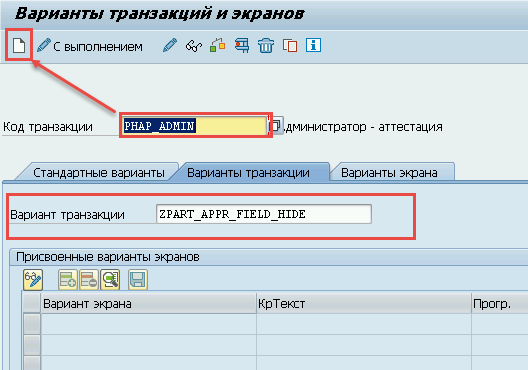Click the standalone pencil Change icon

coord(170,45)
